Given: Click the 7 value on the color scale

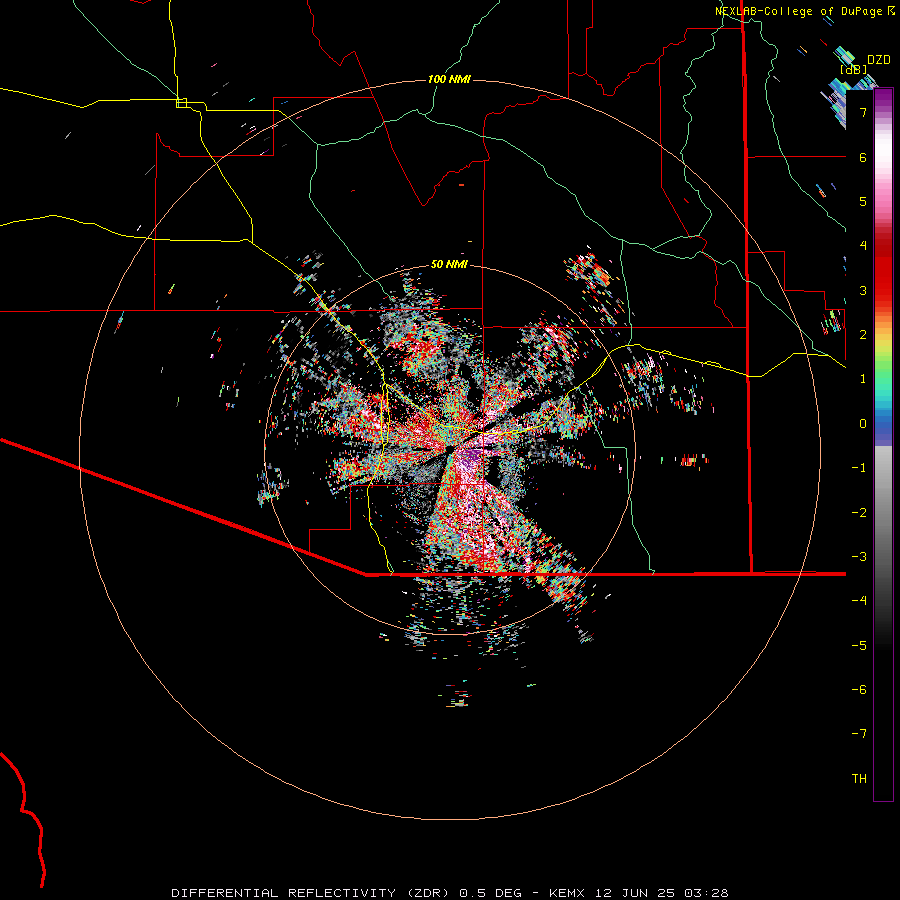Looking at the screenshot, I should (x=863, y=112).
